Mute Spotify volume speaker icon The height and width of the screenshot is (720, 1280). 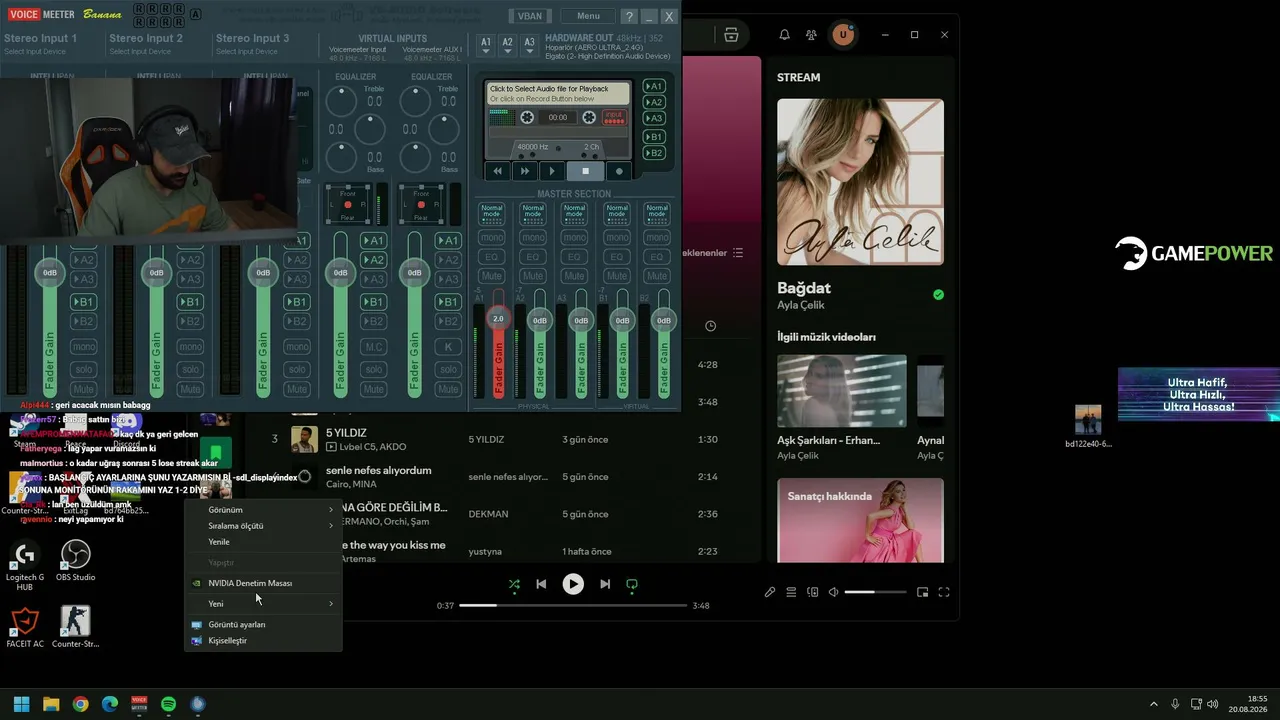coord(834,592)
